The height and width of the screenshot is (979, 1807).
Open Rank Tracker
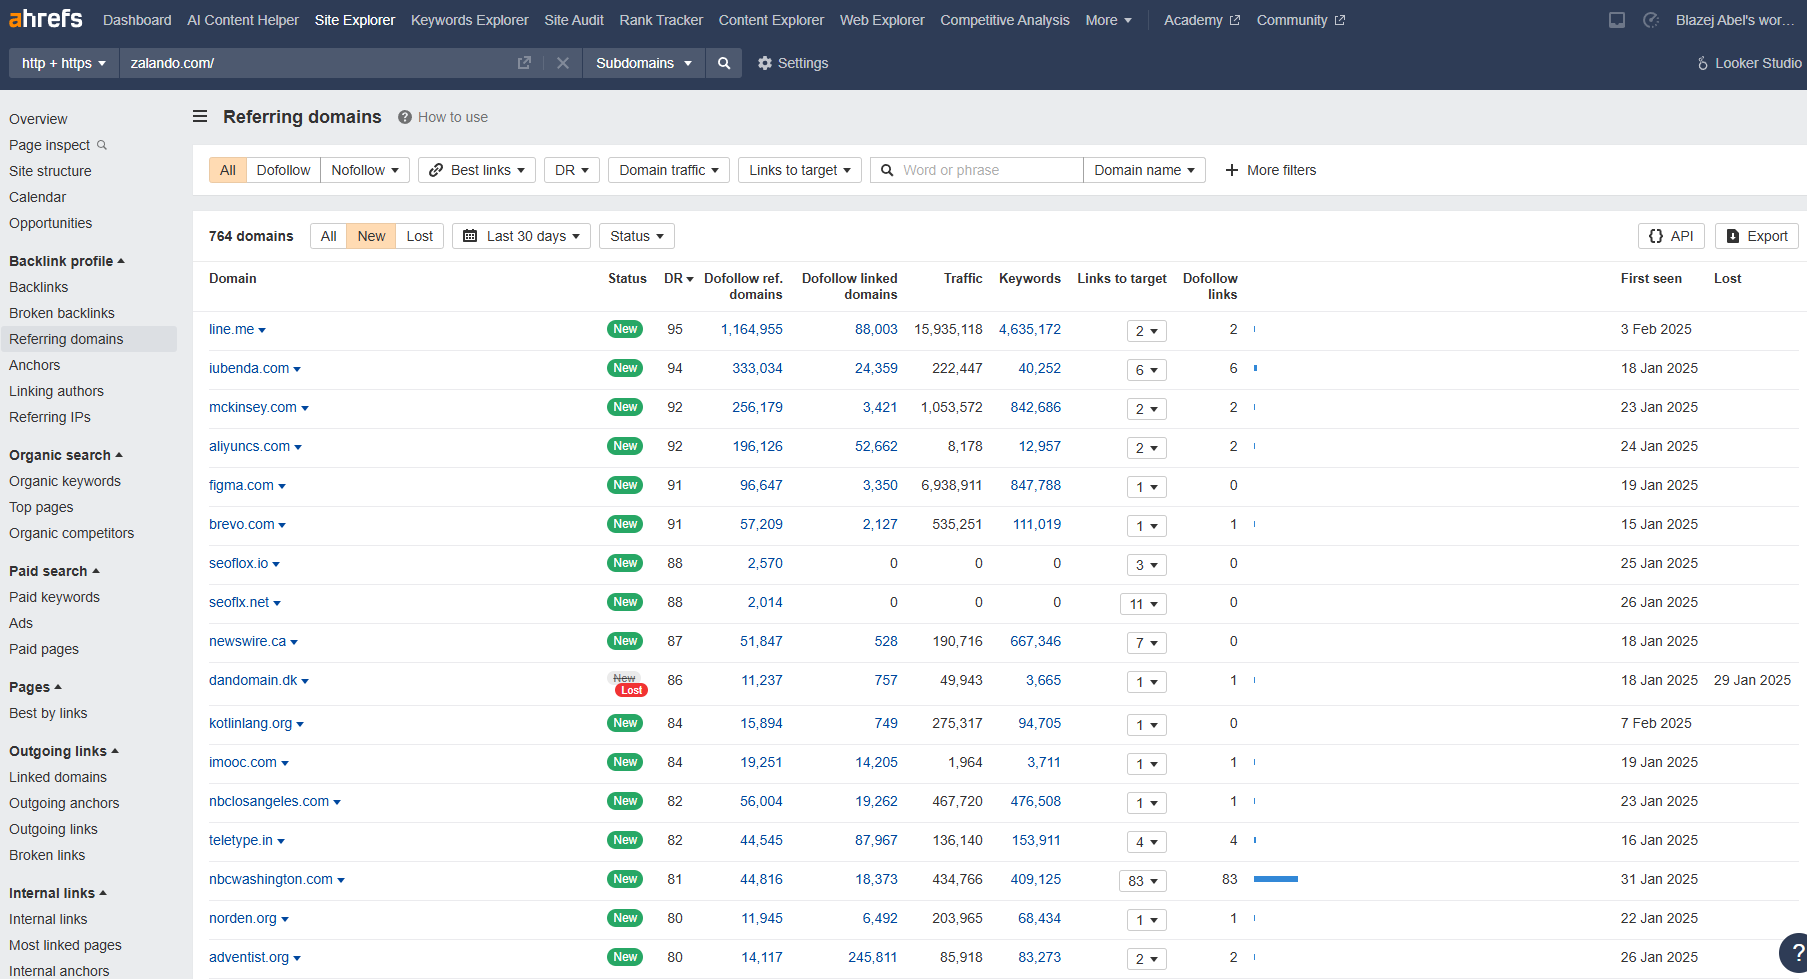tap(661, 20)
